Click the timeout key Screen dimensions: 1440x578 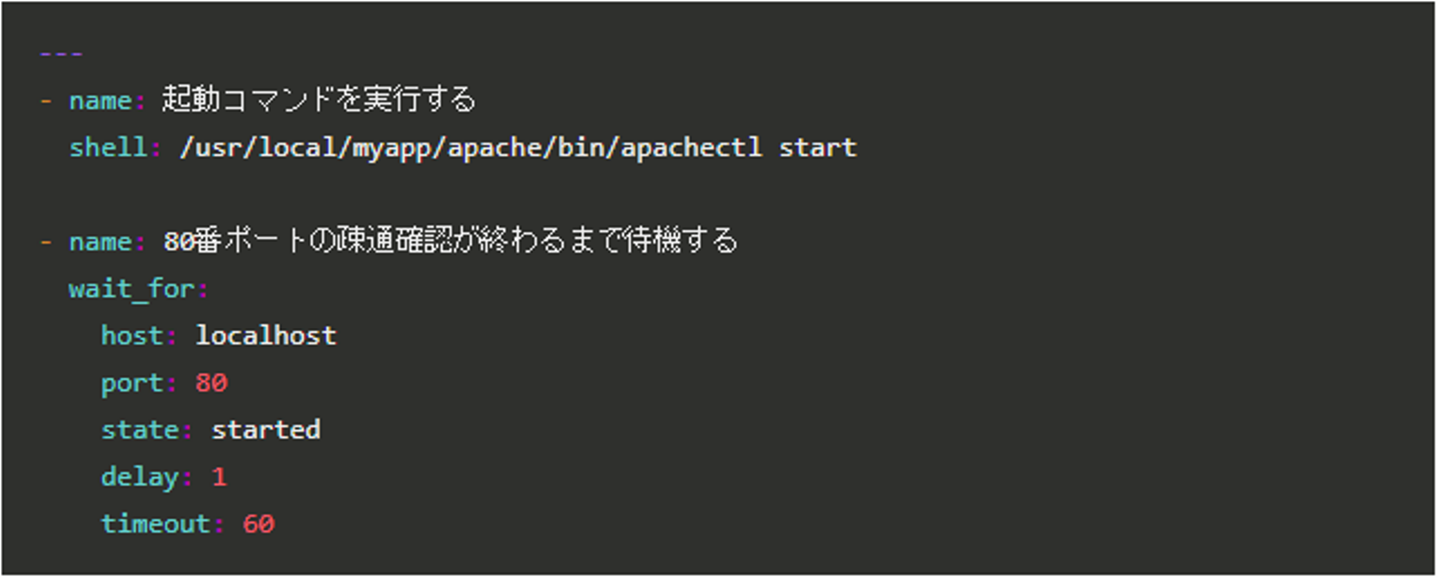156,524
